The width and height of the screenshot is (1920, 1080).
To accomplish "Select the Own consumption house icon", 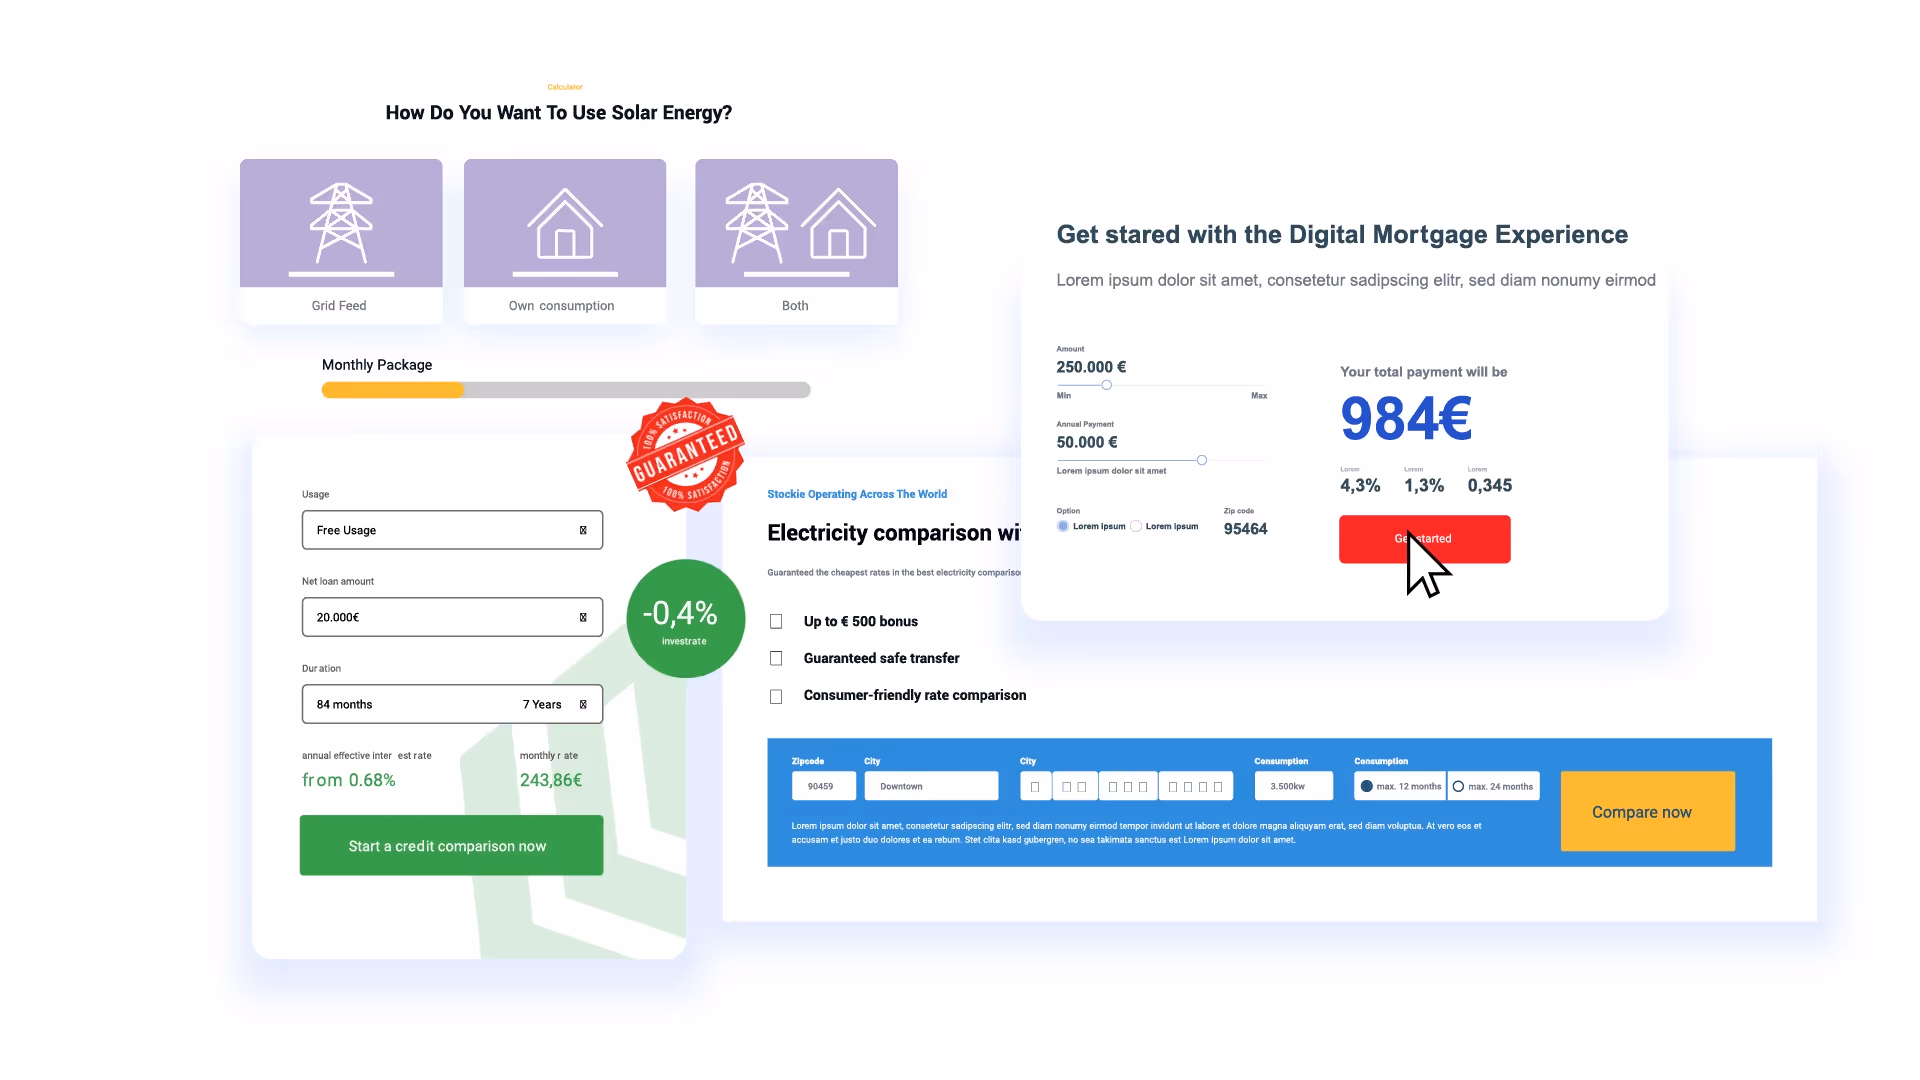I will click(x=565, y=224).
